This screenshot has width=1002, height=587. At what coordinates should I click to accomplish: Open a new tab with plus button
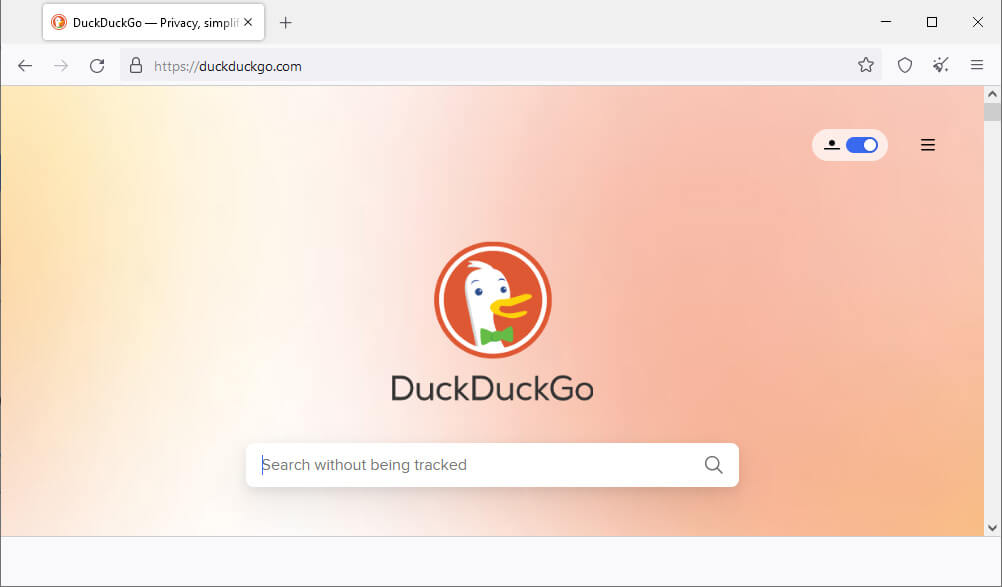tap(286, 23)
